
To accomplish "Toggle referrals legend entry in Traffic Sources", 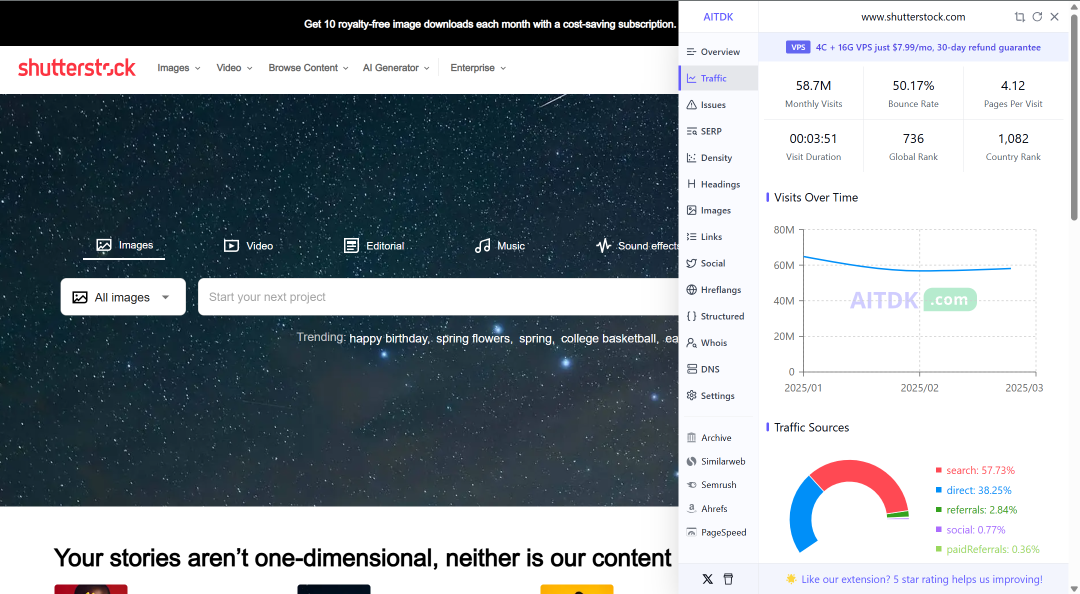I will [976, 510].
